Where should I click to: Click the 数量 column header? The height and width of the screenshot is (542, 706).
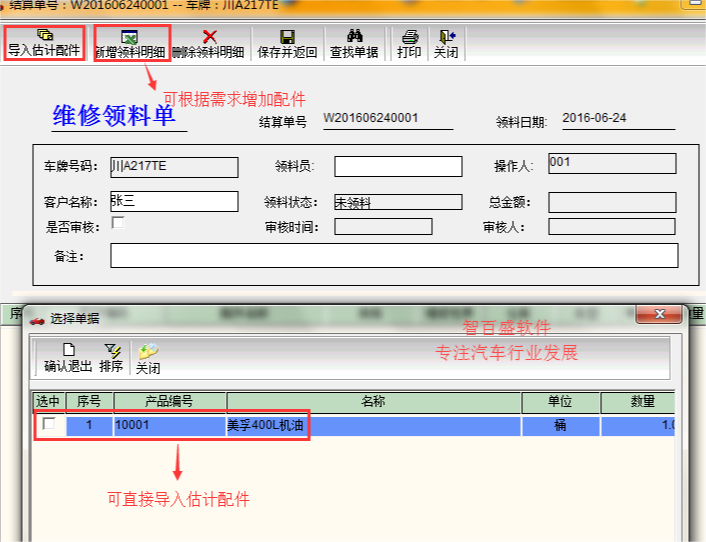[638, 402]
